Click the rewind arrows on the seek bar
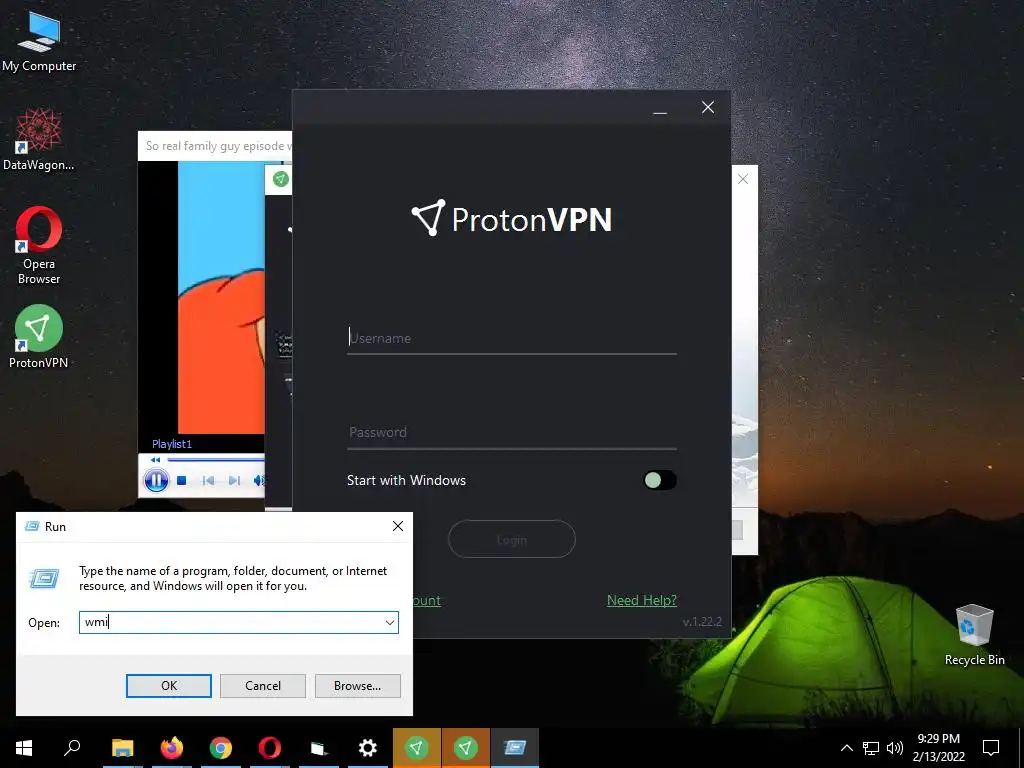This screenshot has width=1024, height=768. (x=155, y=460)
